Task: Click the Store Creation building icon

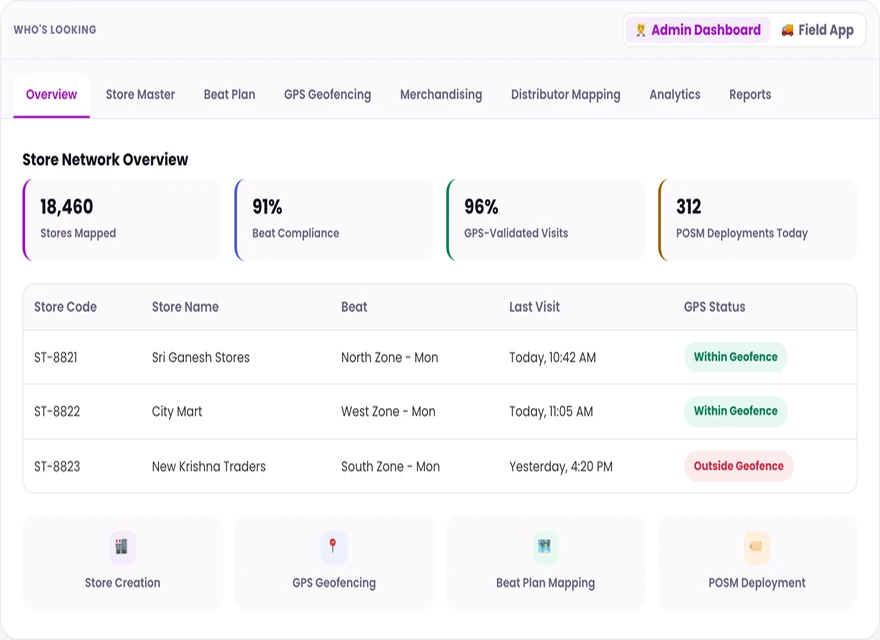Action: [x=122, y=547]
